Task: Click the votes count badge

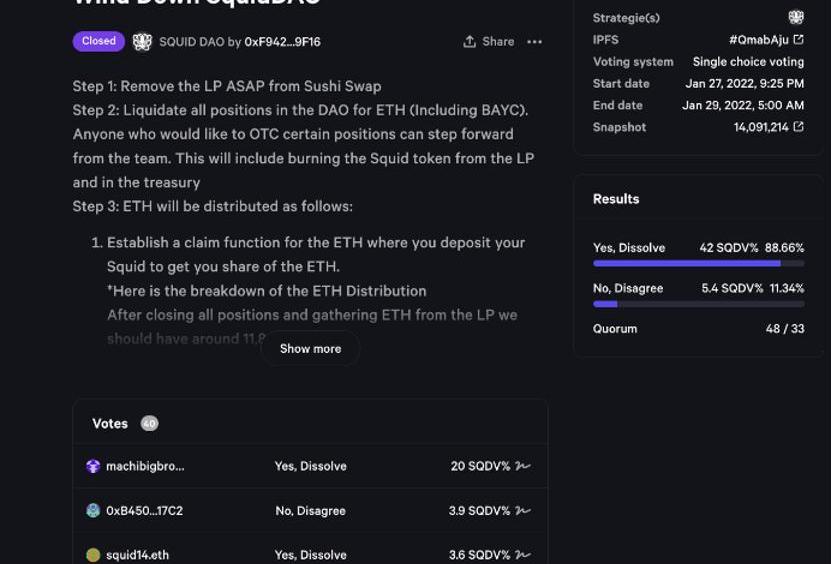Action: tap(149, 424)
